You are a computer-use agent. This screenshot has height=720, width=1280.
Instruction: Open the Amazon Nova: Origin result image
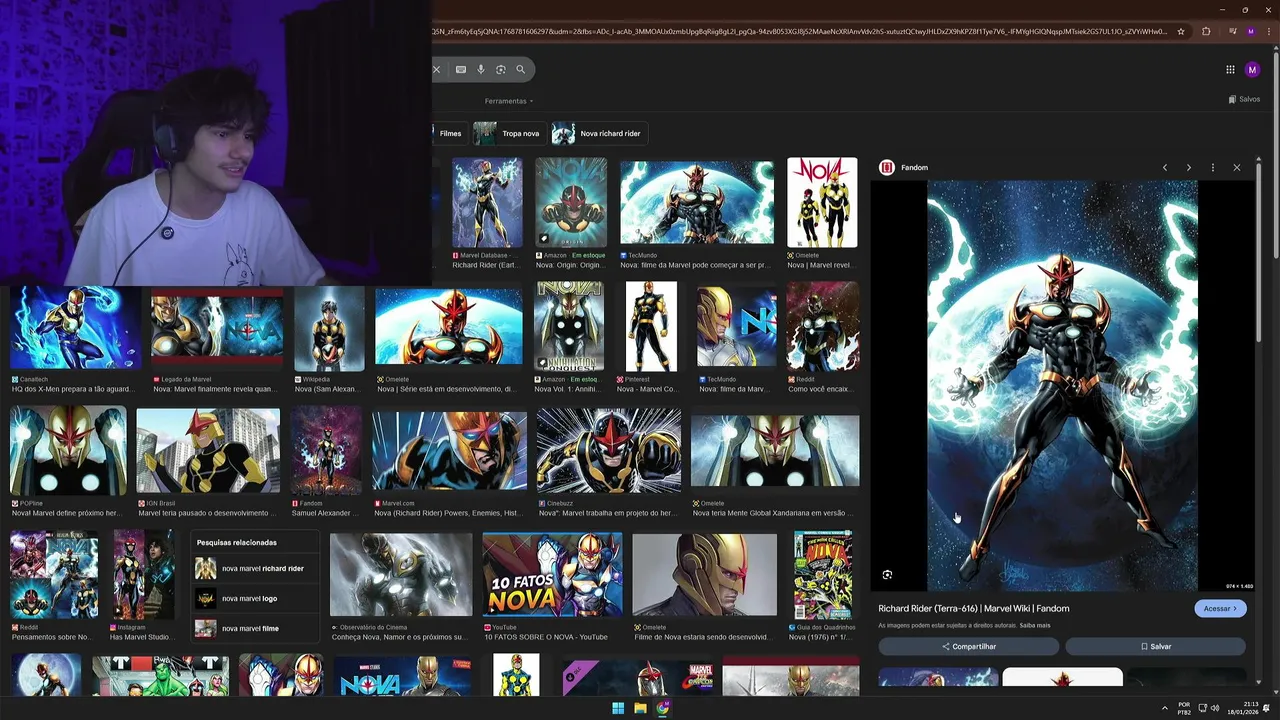pos(571,201)
